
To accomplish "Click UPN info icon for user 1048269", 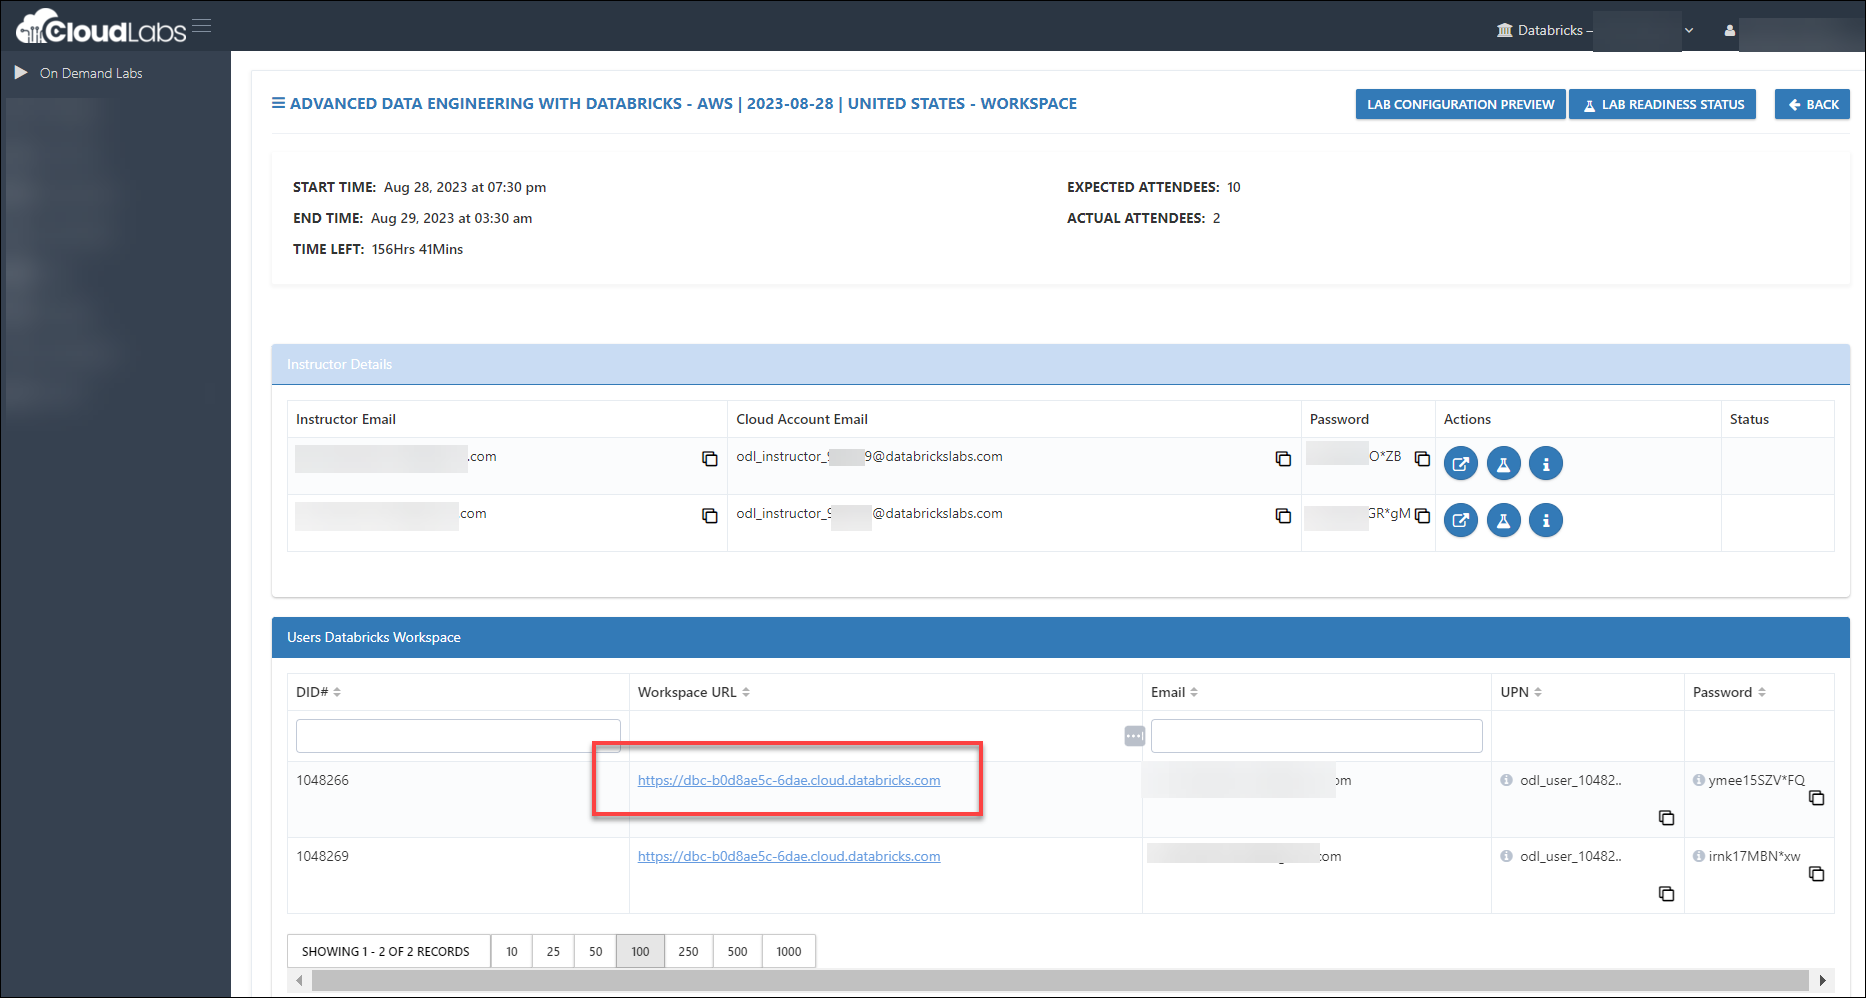I will [1506, 856].
